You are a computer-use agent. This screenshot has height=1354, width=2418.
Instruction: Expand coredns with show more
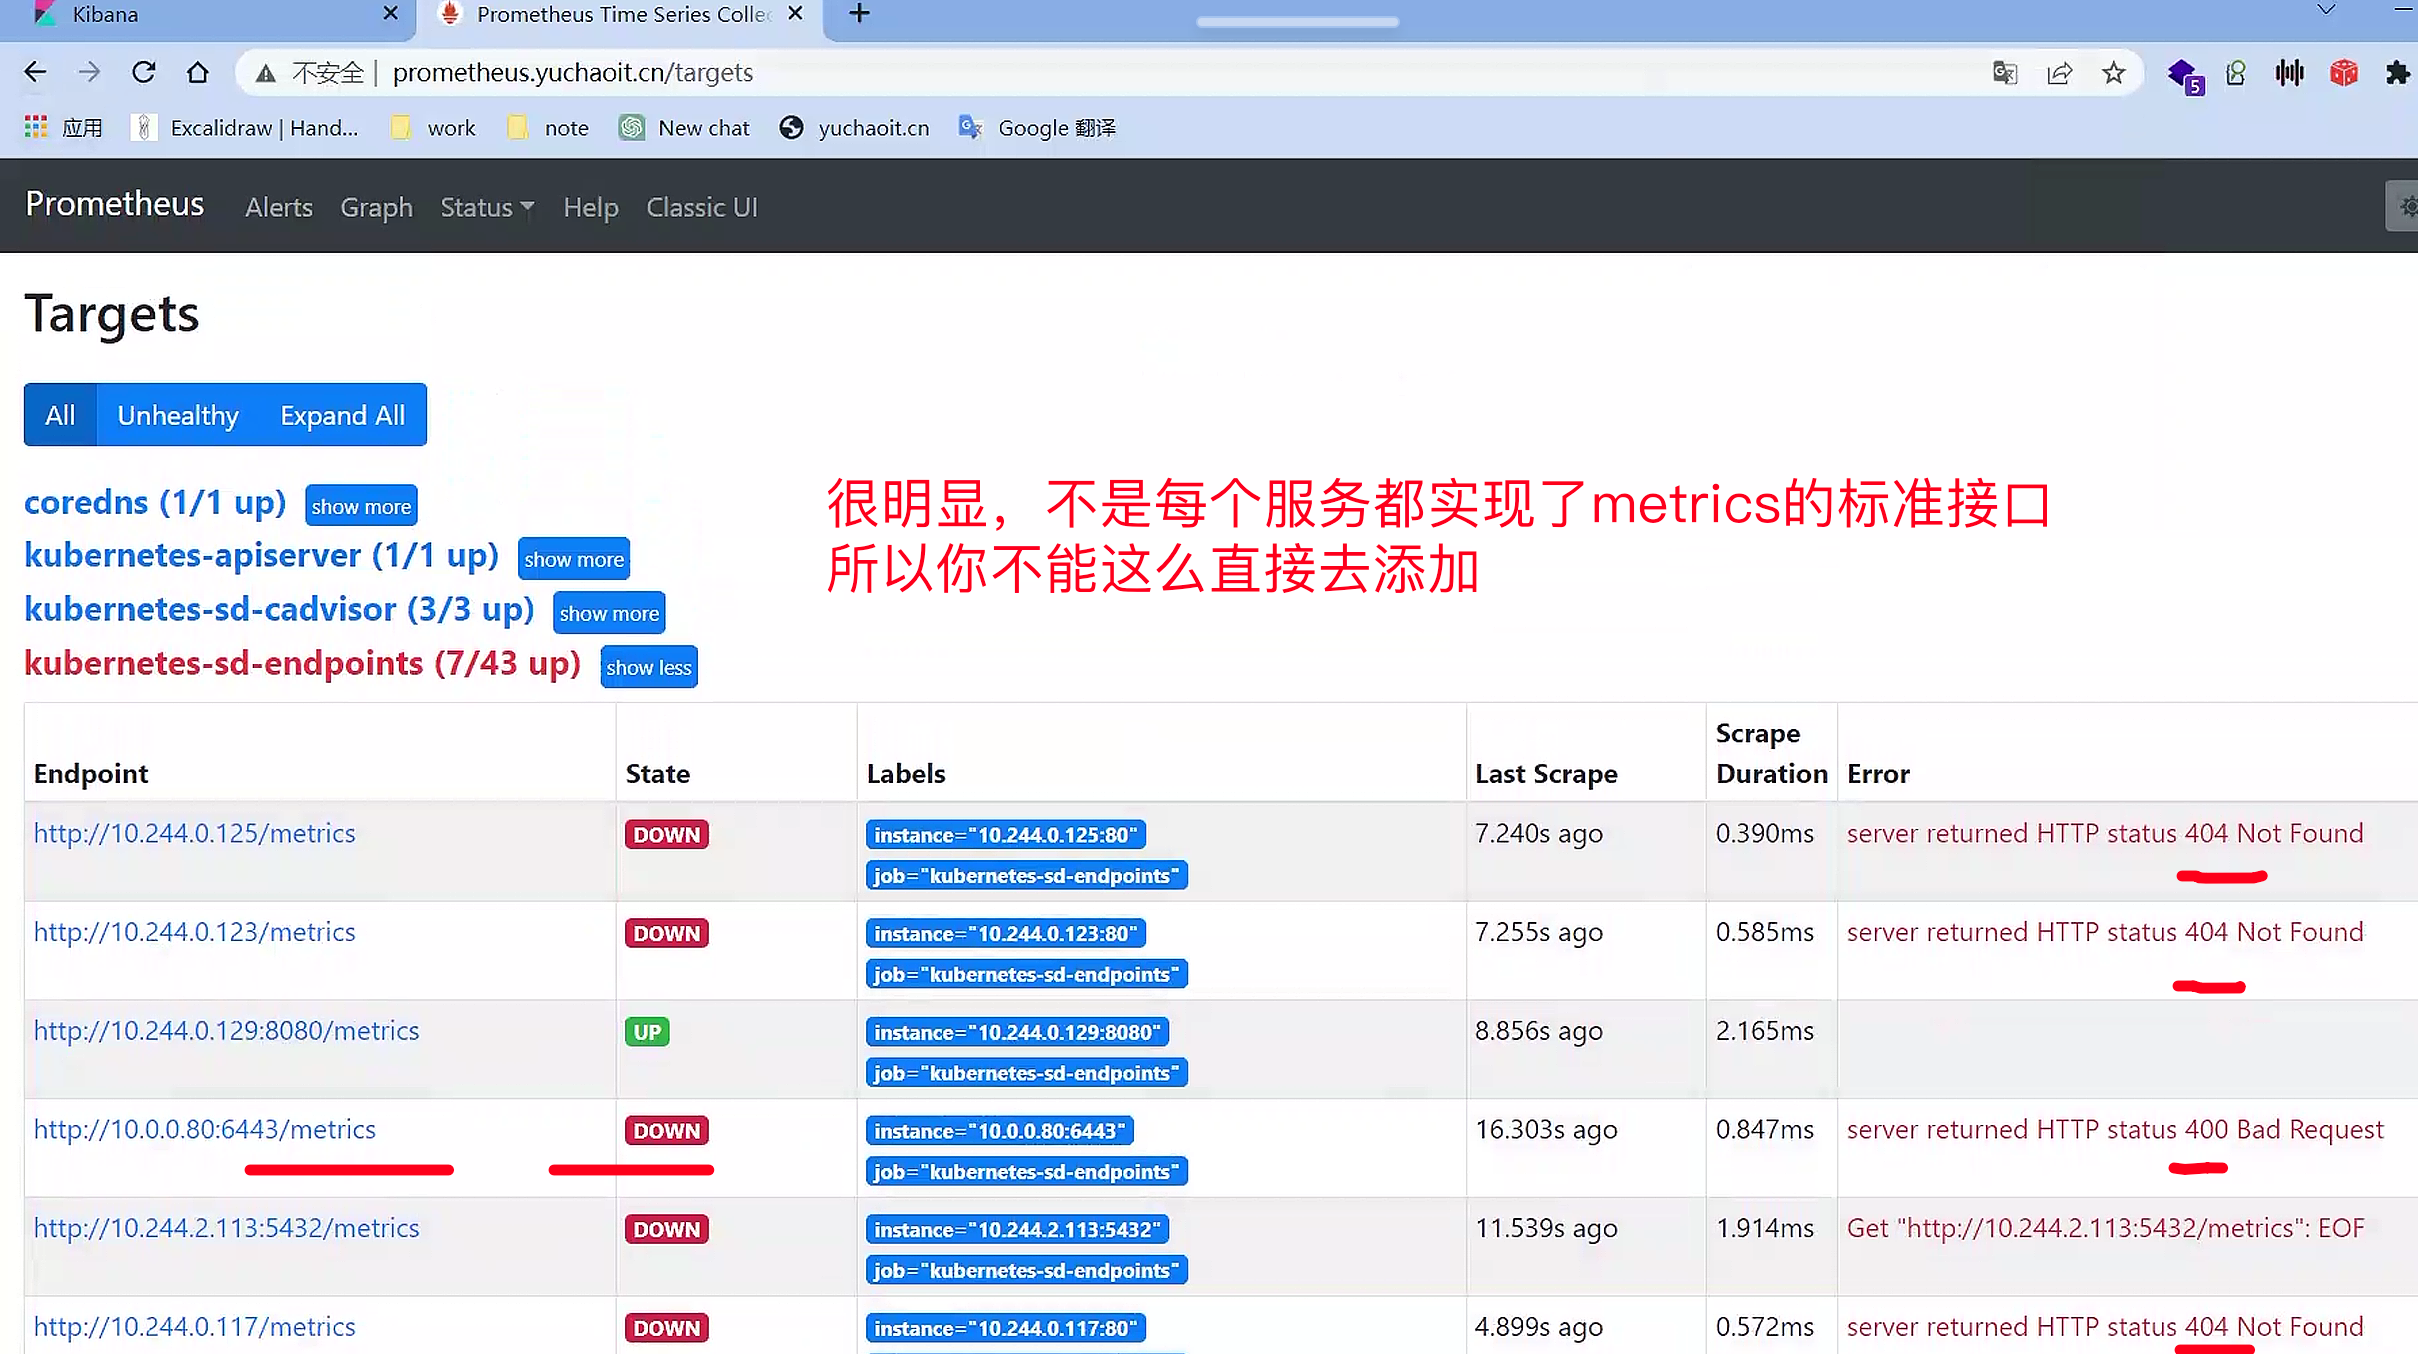(x=361, y=506)
